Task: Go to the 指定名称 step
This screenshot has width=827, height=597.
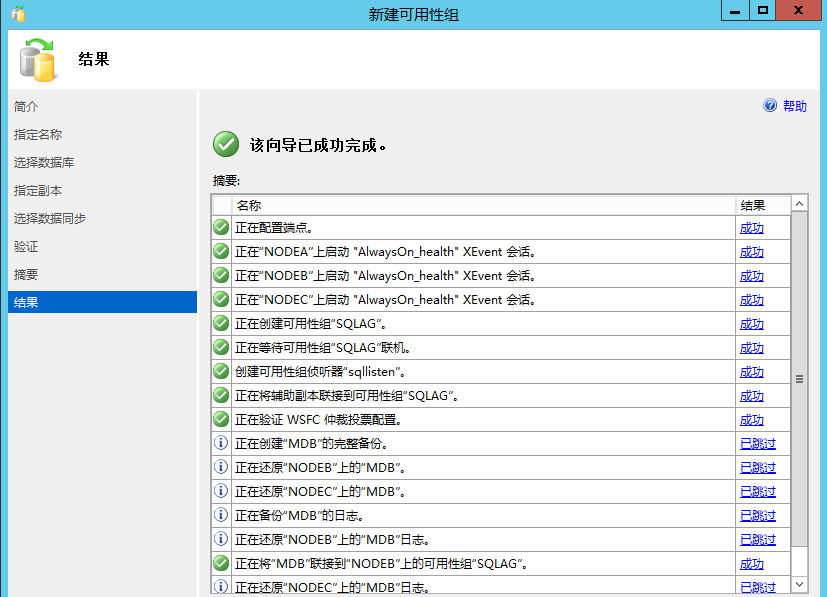Action: pos(38,134)
